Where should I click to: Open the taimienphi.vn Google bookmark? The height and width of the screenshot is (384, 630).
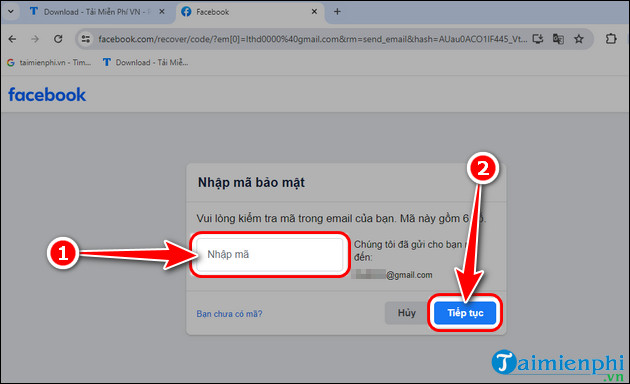coord(49,62)
